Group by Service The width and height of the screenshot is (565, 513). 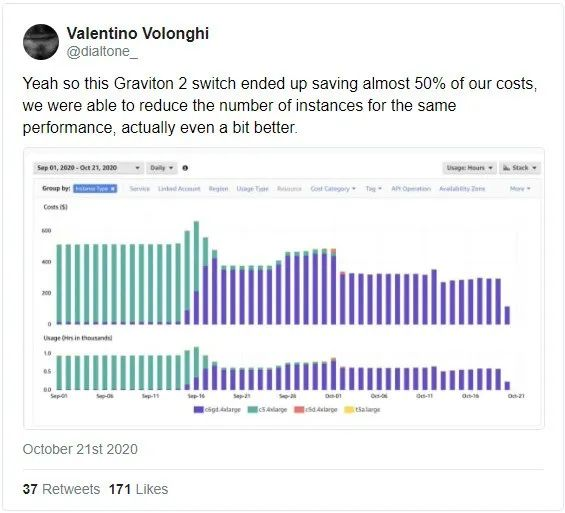[x=139, y=188]
